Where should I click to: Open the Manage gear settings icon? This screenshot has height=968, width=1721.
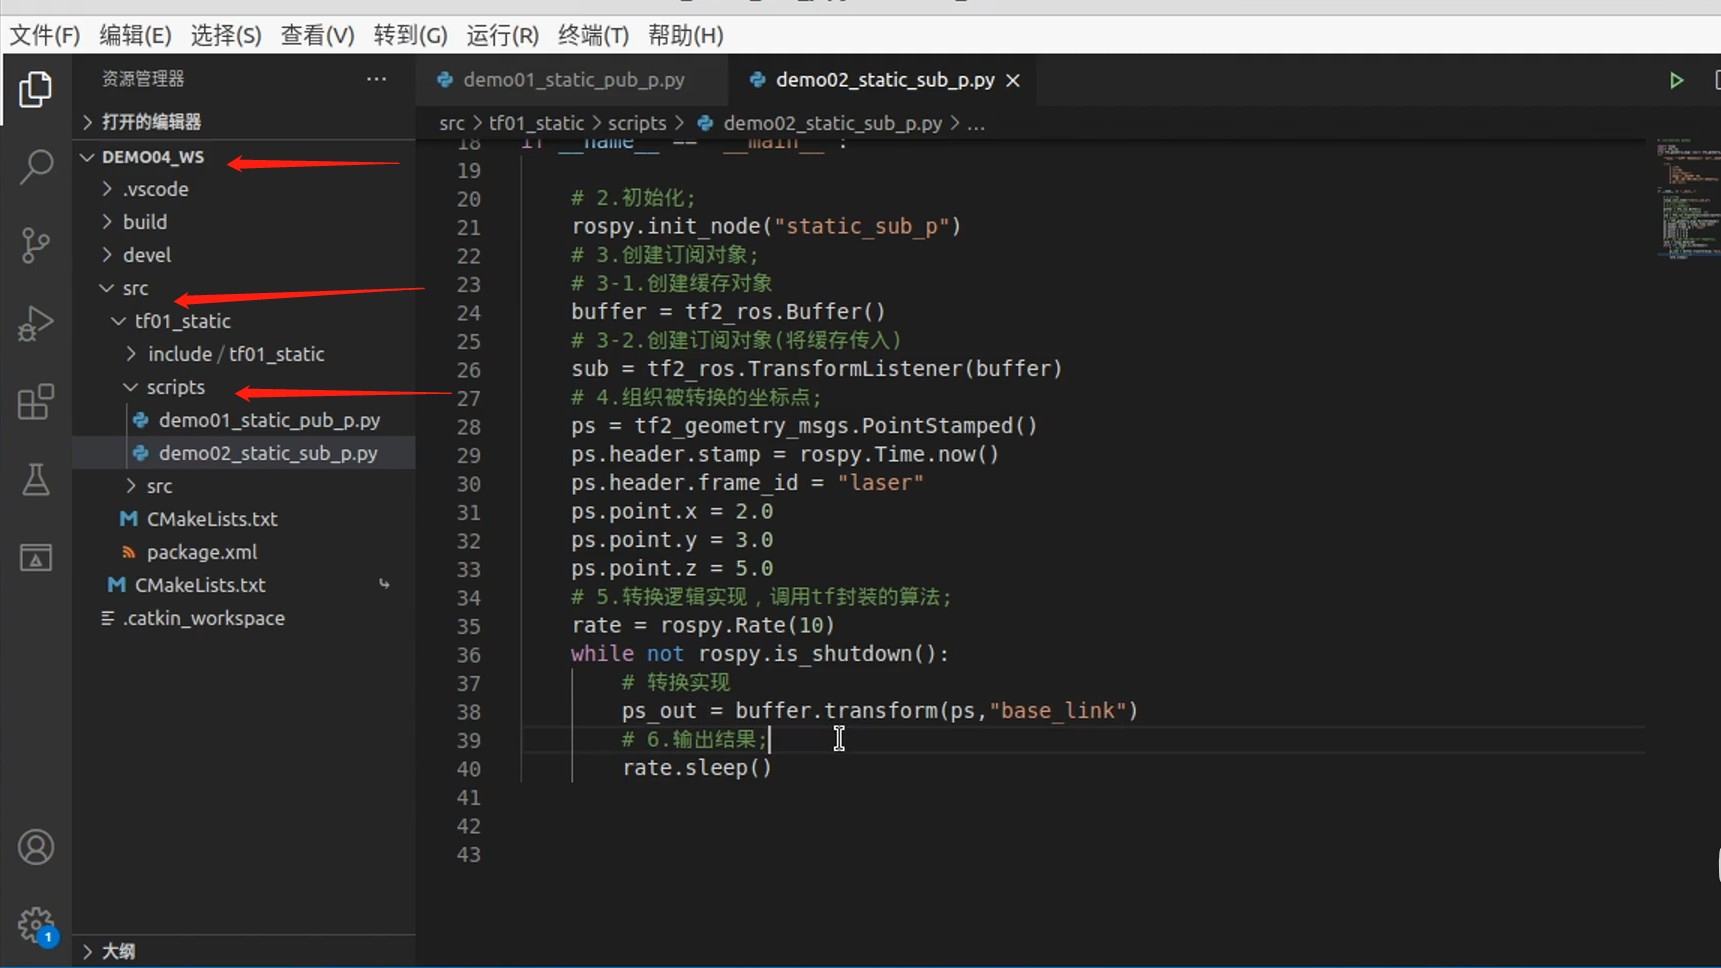tap(36, 925)
